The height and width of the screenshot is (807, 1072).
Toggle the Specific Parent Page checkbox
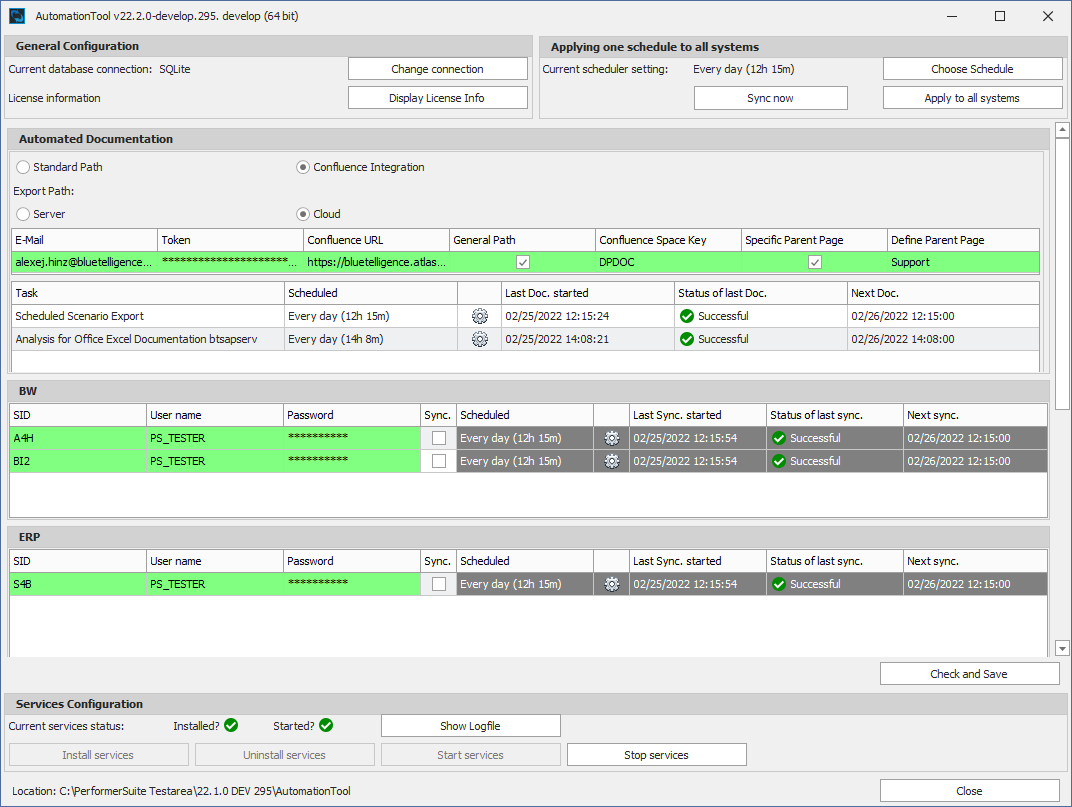(814, 261)
